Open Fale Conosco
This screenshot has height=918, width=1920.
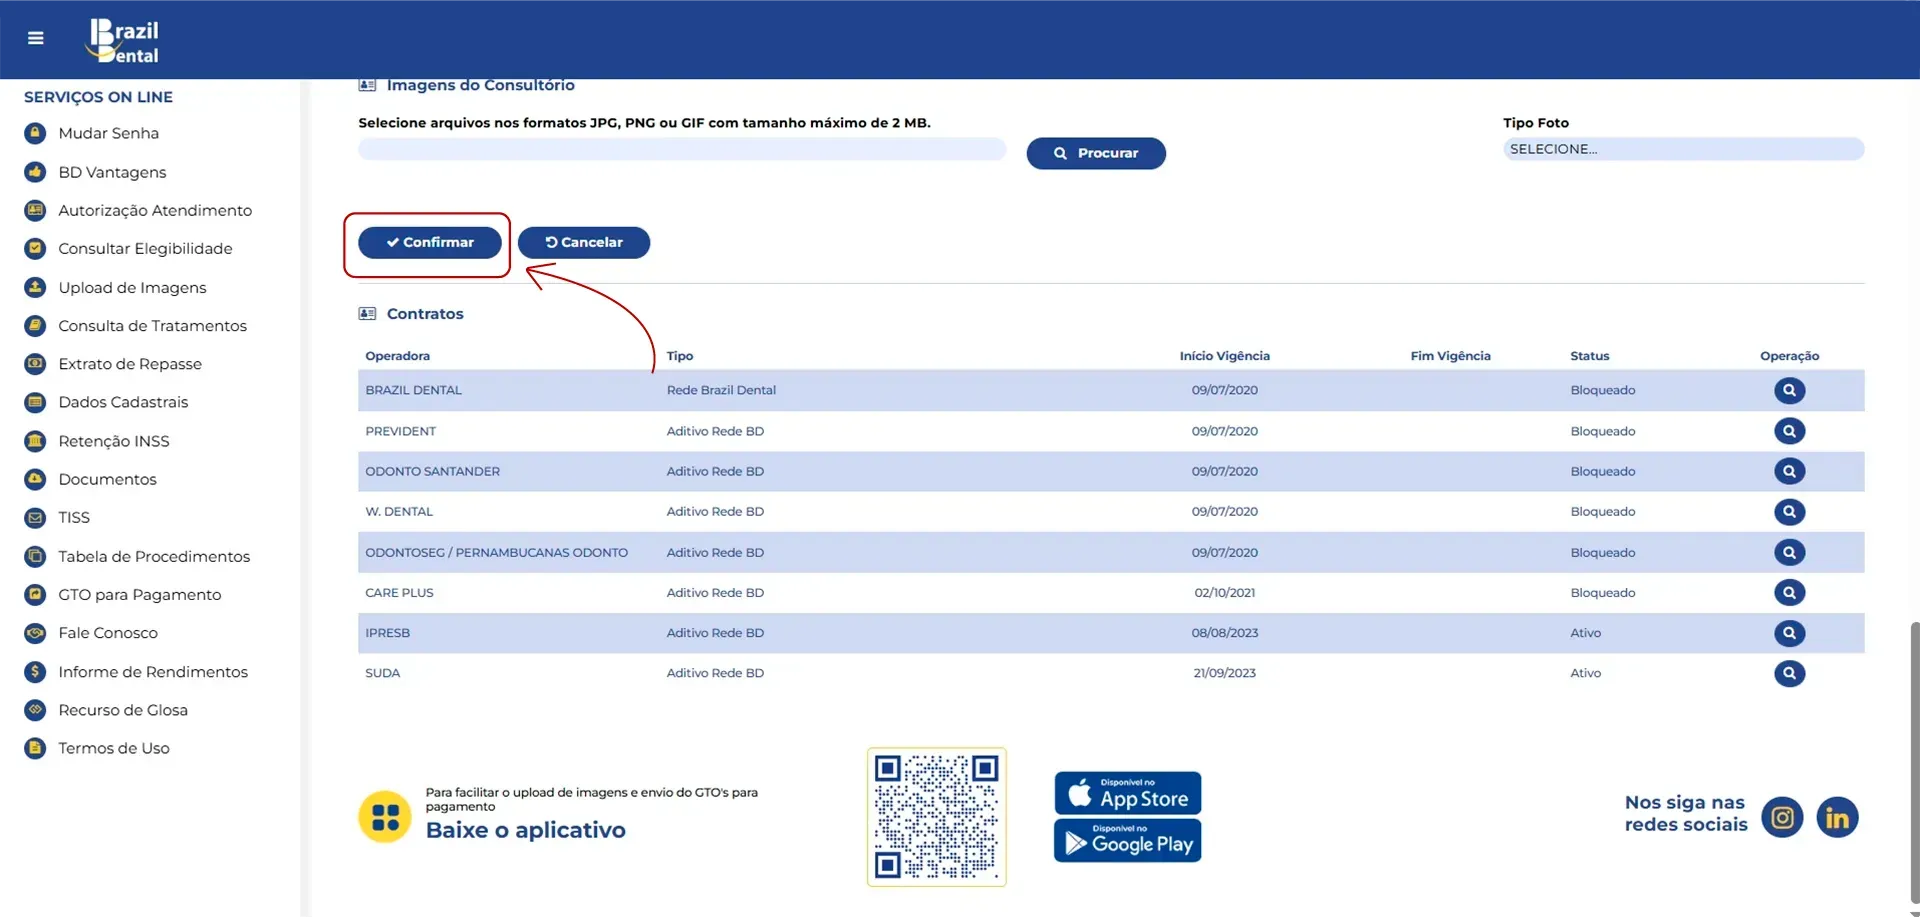pos(108,633)
